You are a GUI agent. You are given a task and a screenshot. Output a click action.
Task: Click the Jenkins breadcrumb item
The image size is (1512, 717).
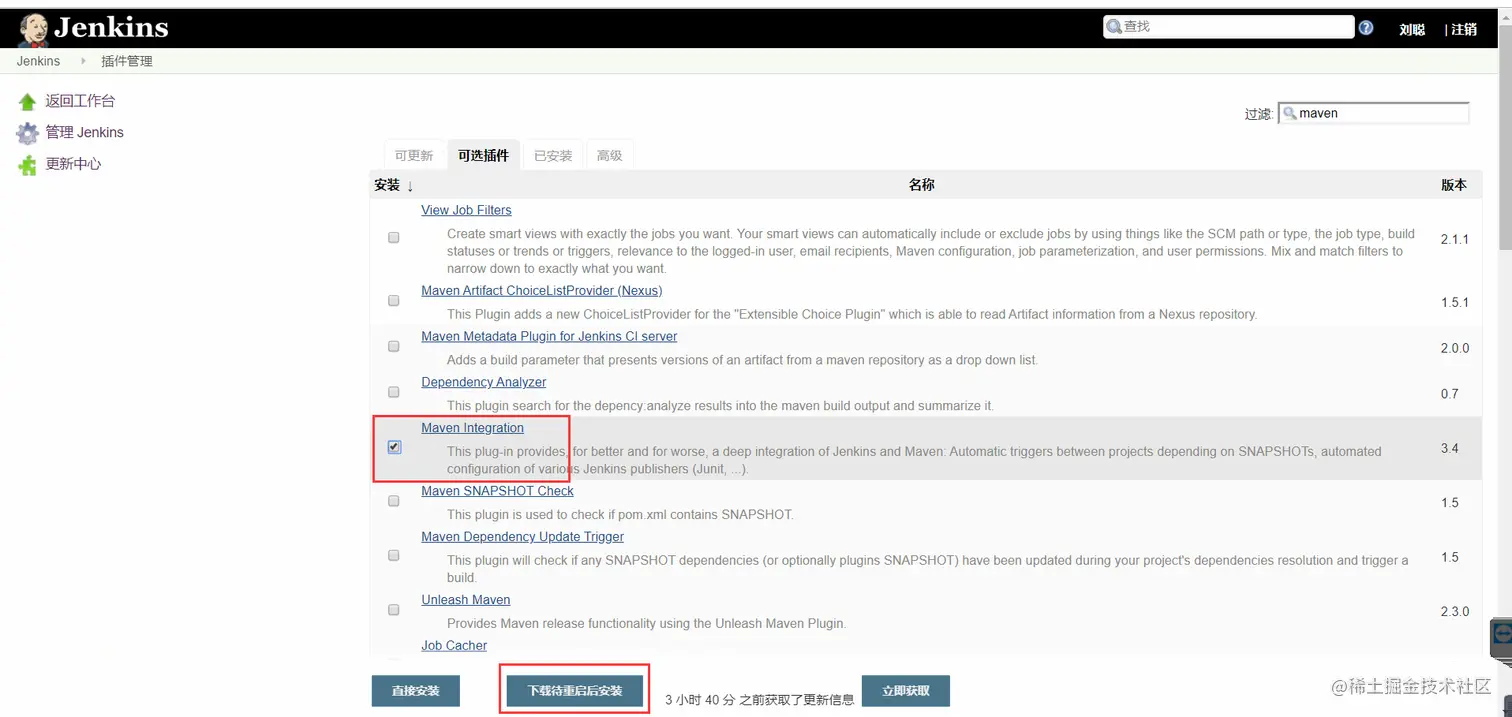tap(38, 61)
